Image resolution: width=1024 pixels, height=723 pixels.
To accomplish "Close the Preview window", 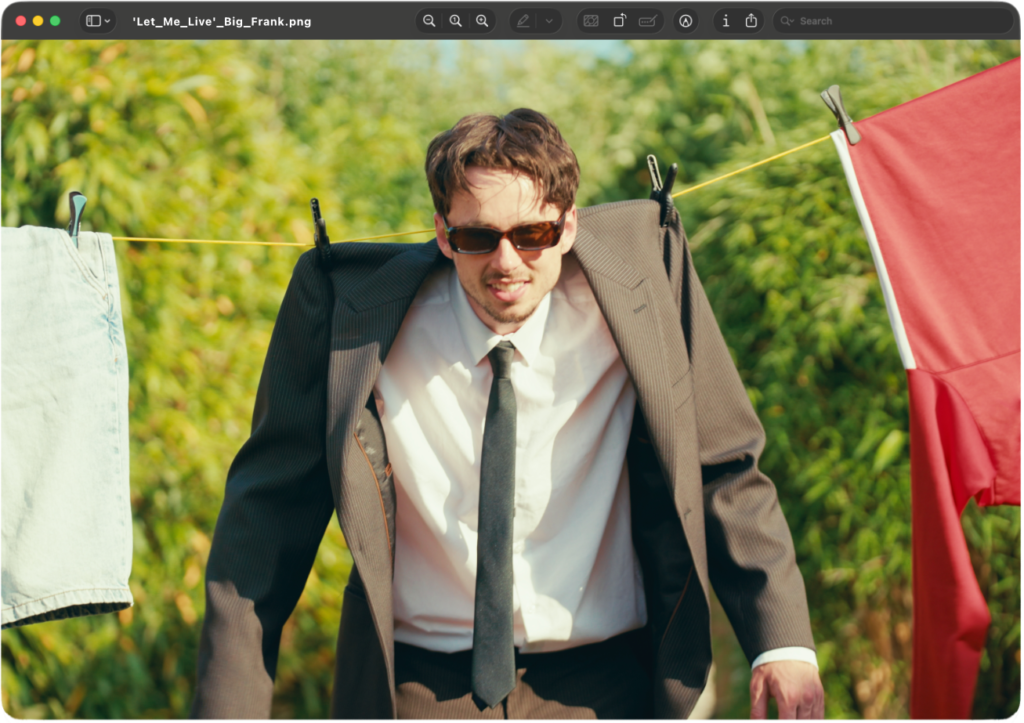I will pyautogui.click(x=21, y=21).
